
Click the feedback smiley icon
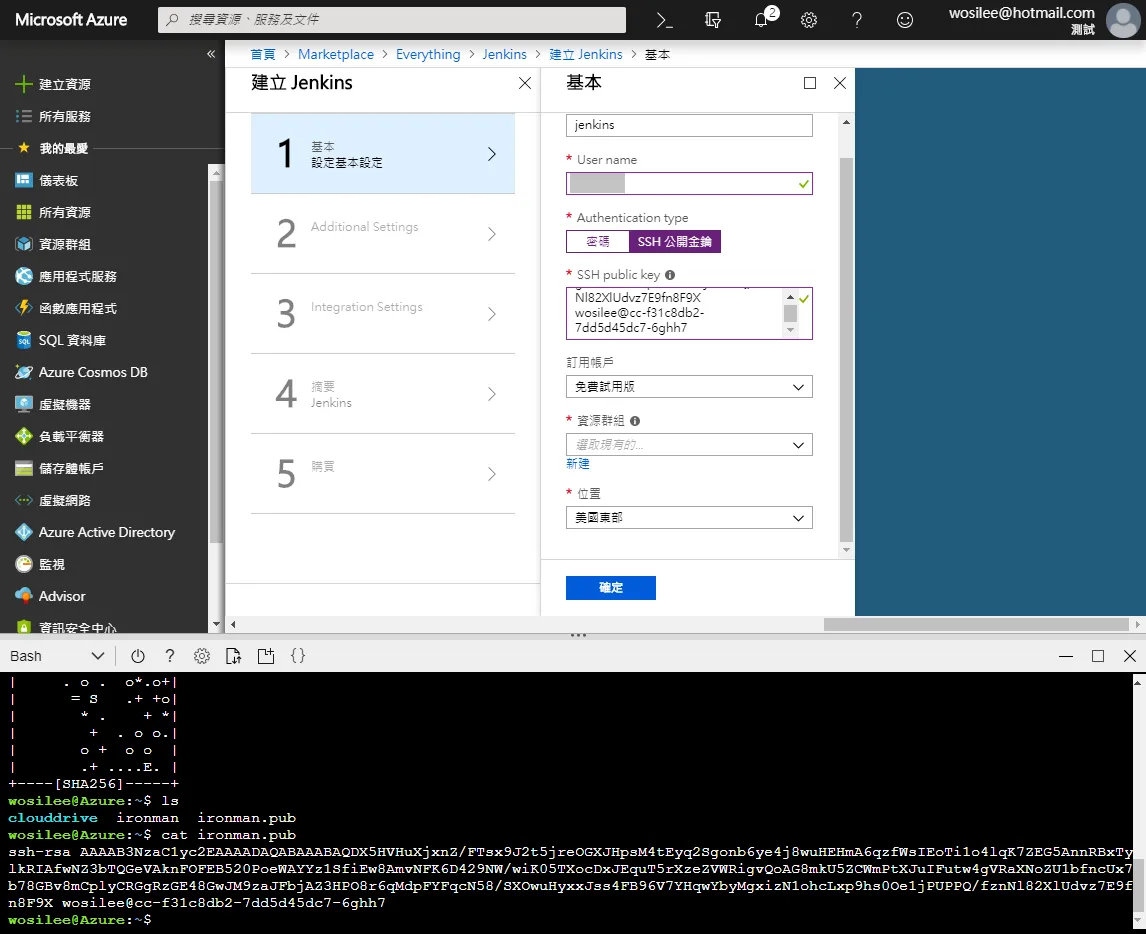pyautogui.click(x=905, y=20)
